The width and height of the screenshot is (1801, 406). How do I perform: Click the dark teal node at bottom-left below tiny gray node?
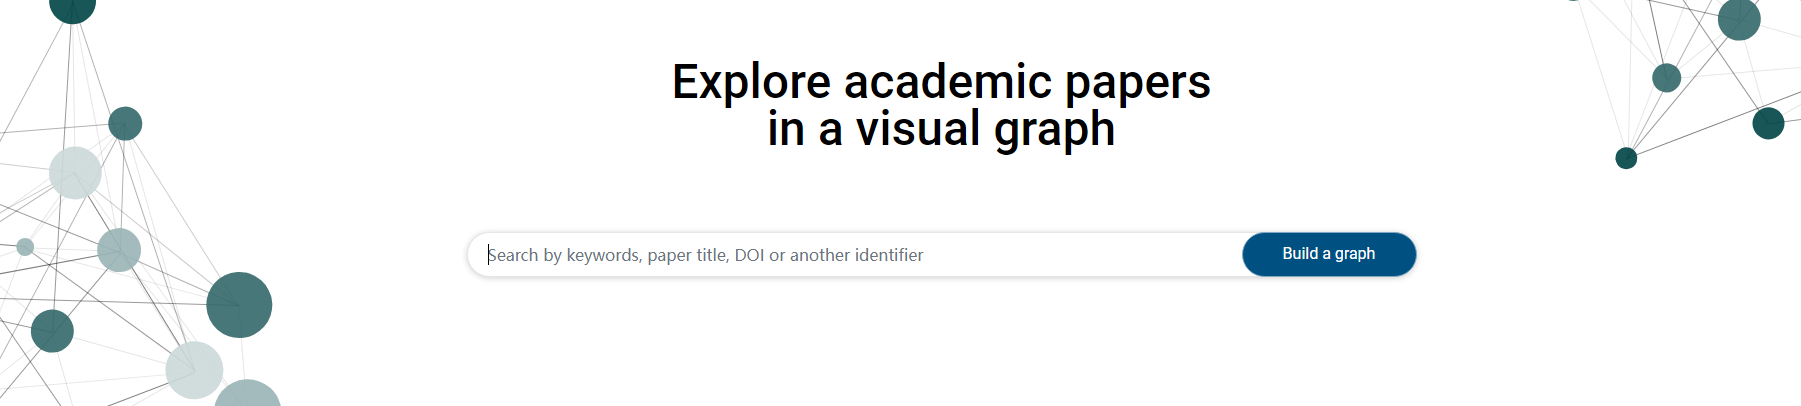tap(52, 331)
